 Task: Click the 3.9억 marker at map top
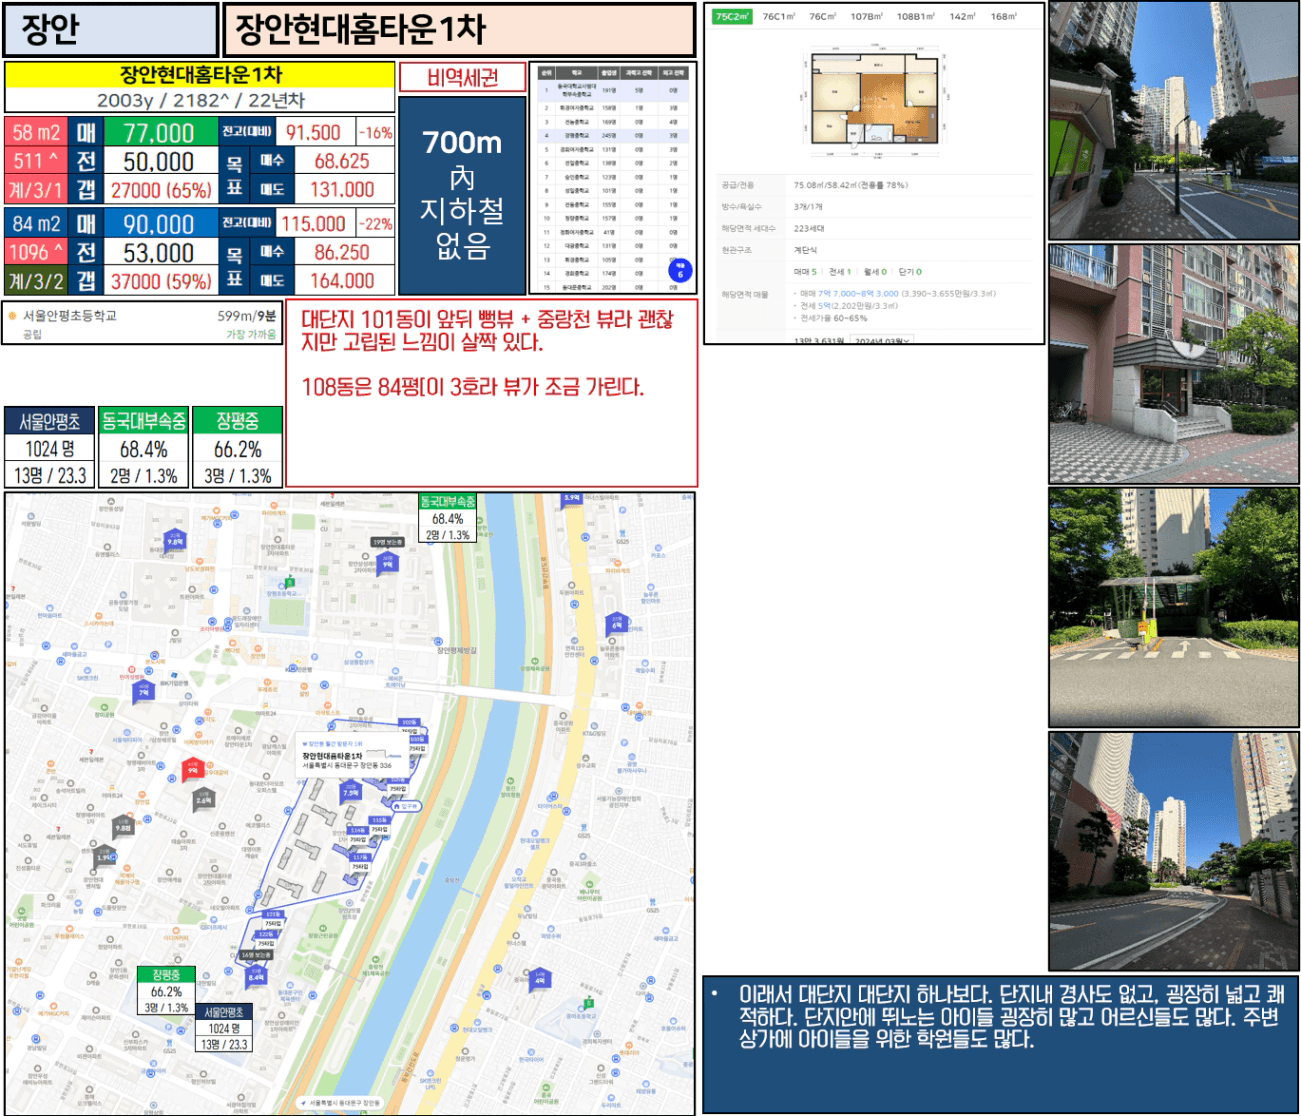[572, 498]
